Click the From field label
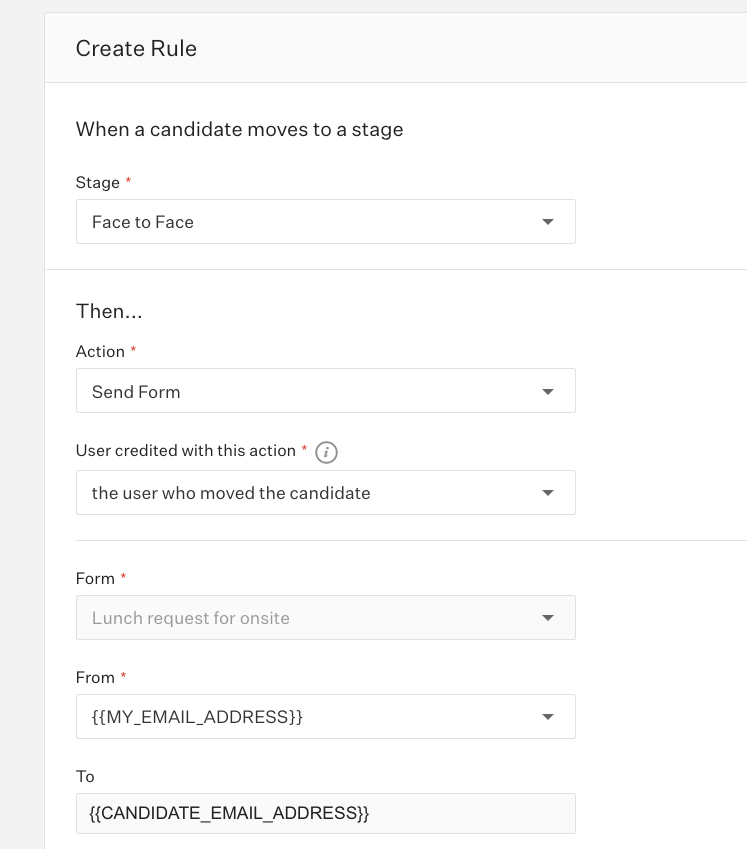The image size is (747, 849). click(95, 677)
